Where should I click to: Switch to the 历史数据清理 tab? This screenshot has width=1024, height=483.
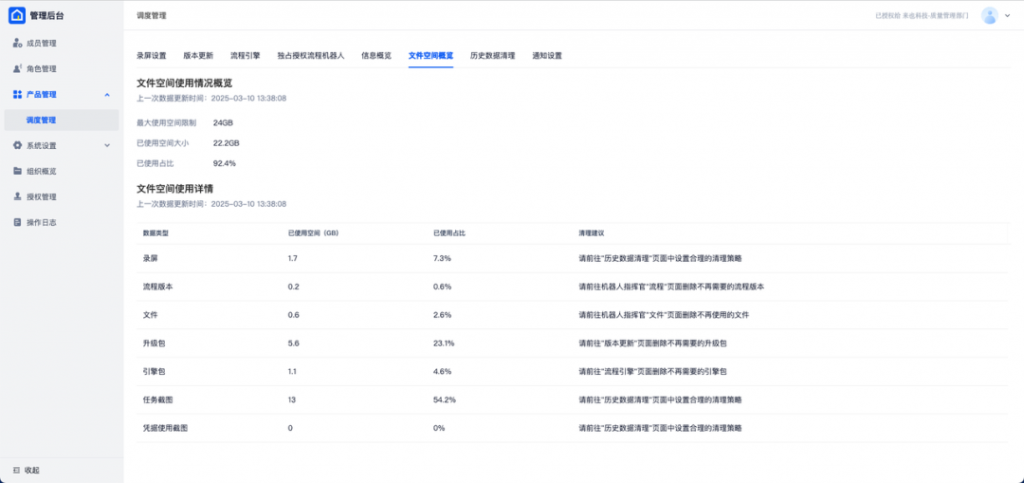click(x=492, y=55)
